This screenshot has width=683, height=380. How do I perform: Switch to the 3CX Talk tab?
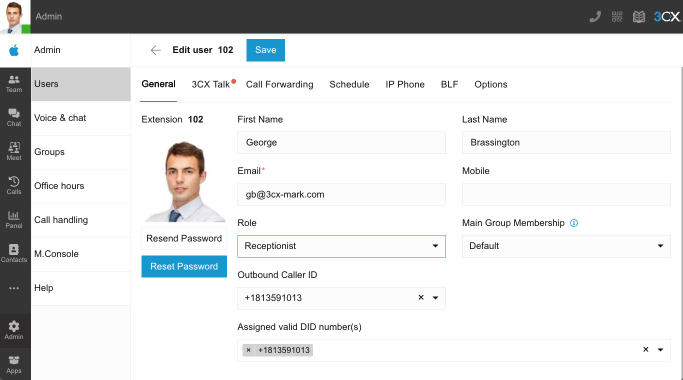click(x=211, y=85)
